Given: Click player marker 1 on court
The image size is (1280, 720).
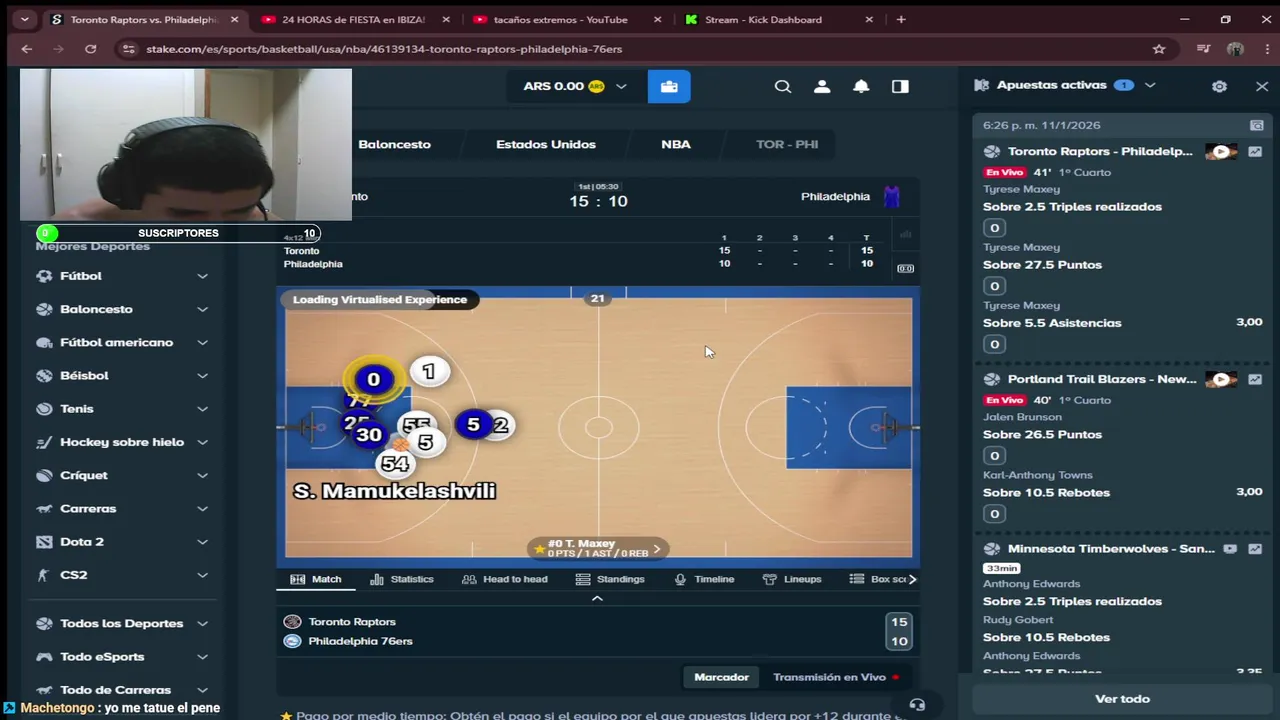Looking at the screenshot, I should [x=429, y=372].
